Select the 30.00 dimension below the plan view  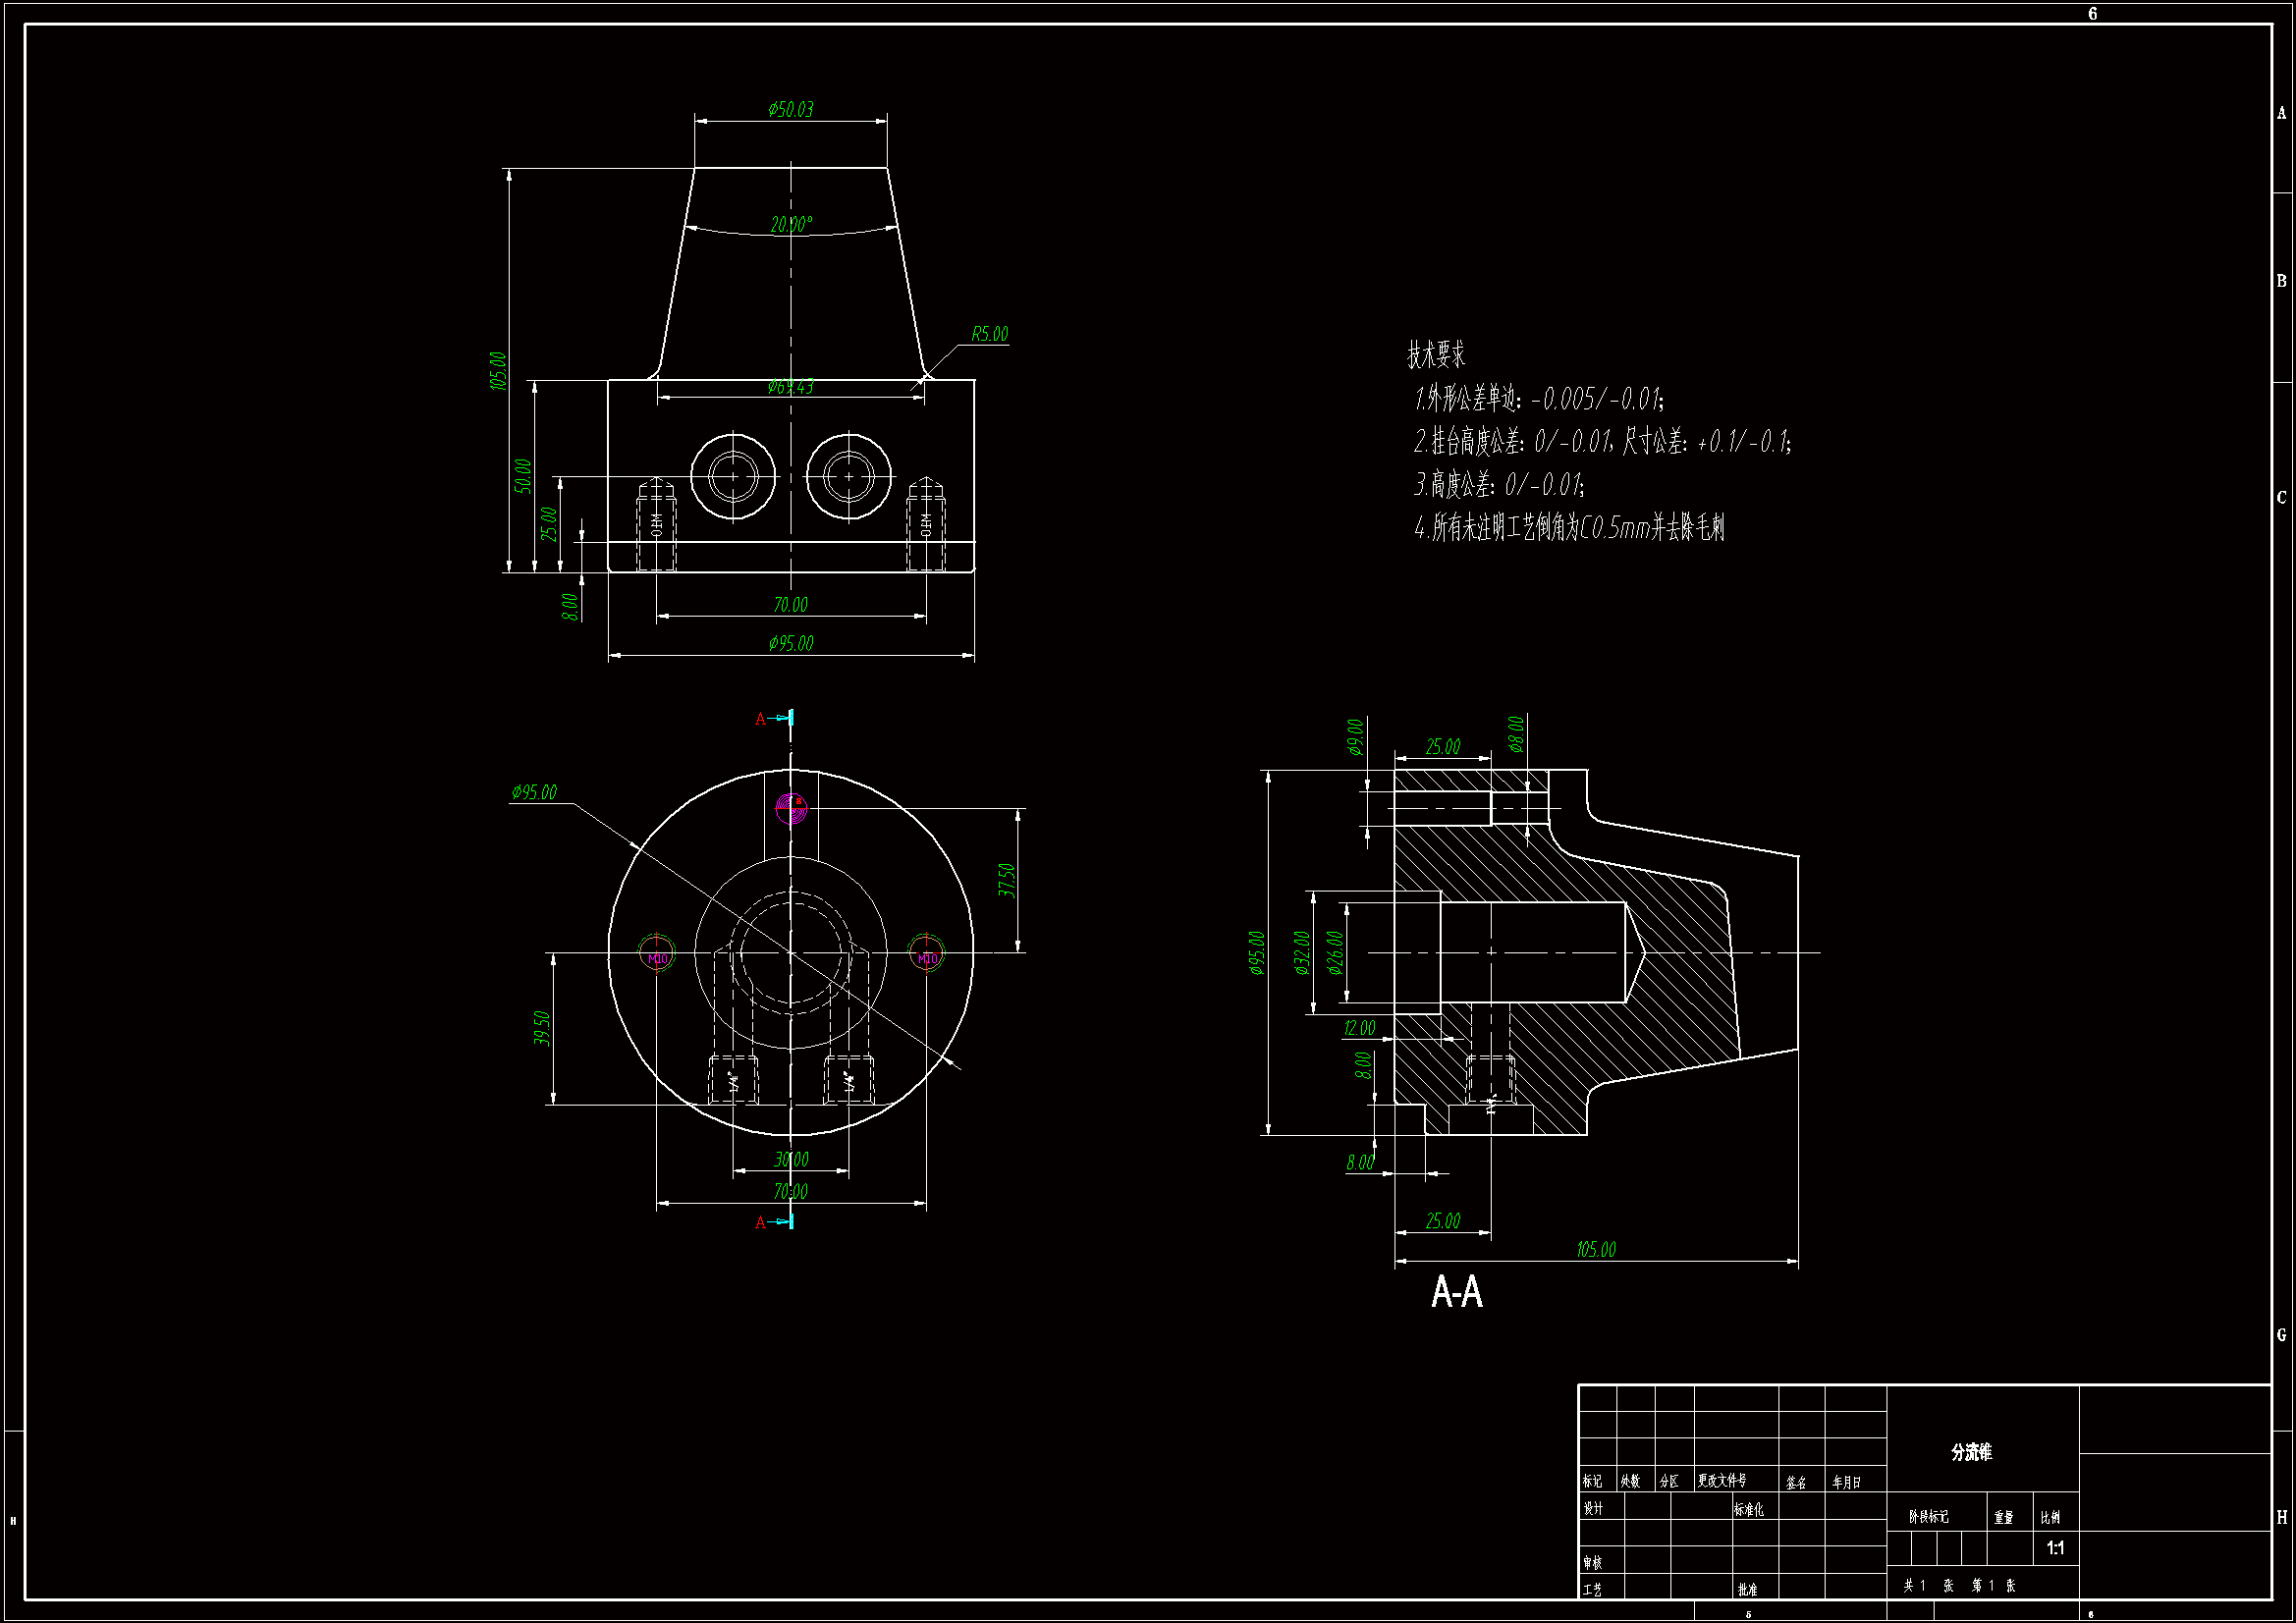[790, 1160]
